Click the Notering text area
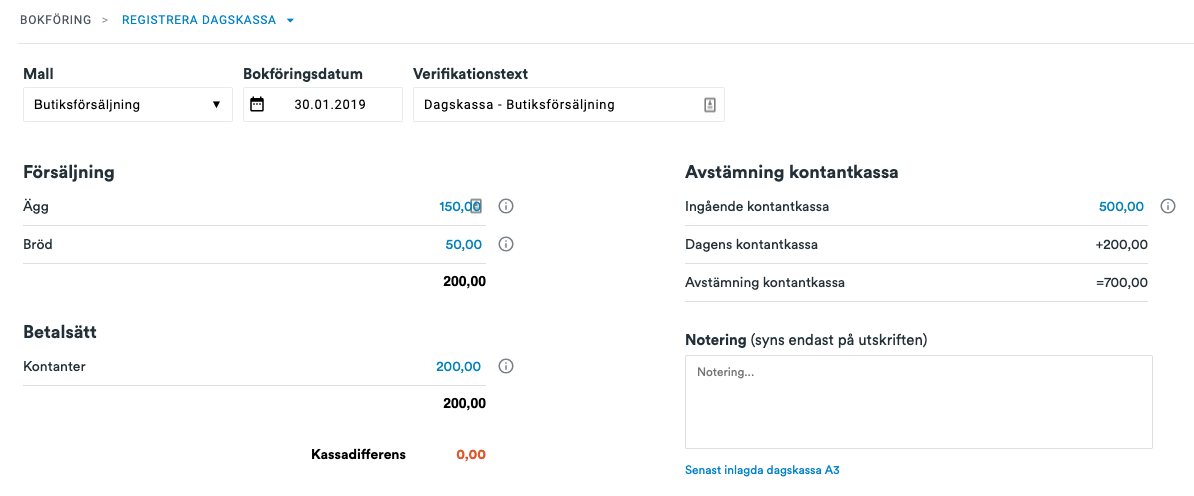The image size is (1194, 496). click(918, 402)
